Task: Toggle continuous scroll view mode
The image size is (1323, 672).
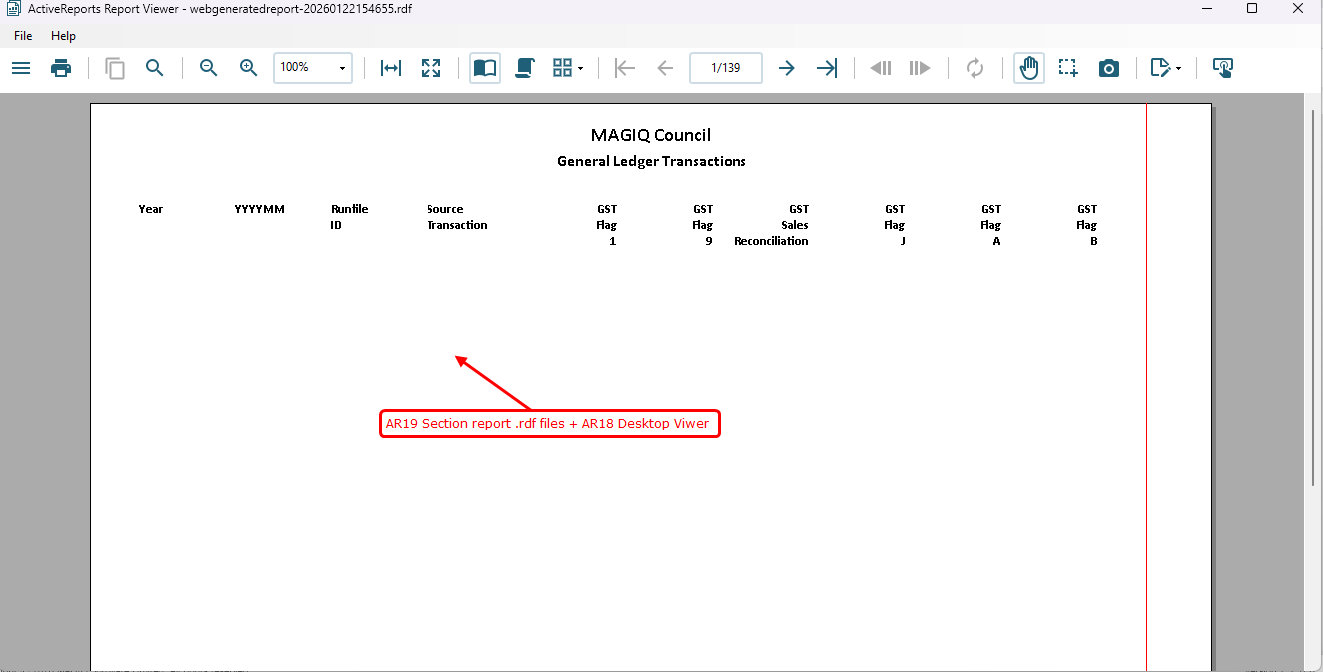Action: [523, 68]
